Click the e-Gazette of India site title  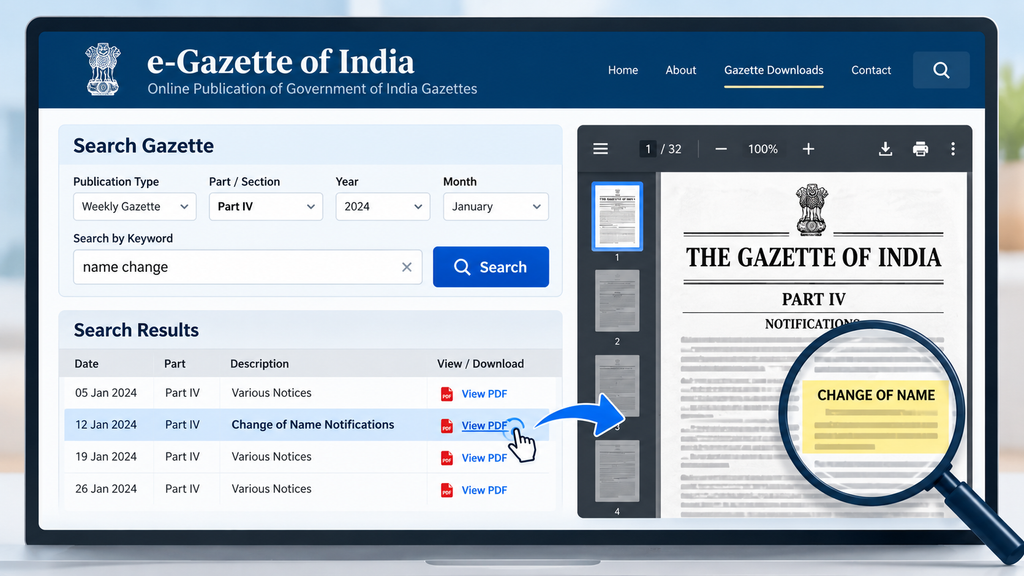pos(281,62)
